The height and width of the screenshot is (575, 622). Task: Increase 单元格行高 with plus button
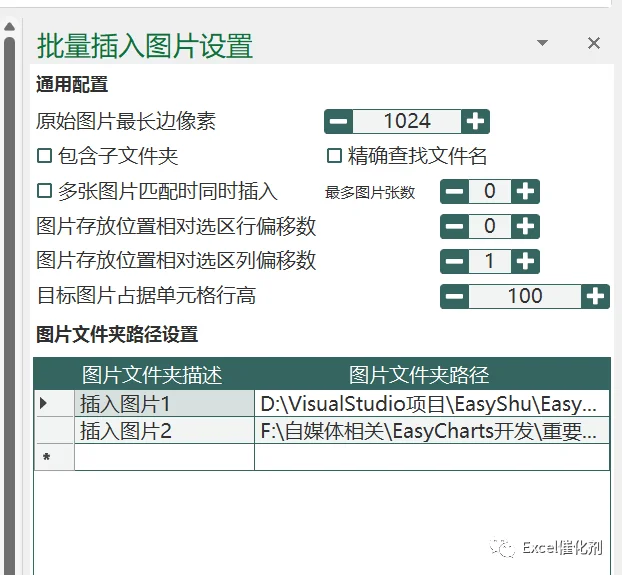click(595, 296)
